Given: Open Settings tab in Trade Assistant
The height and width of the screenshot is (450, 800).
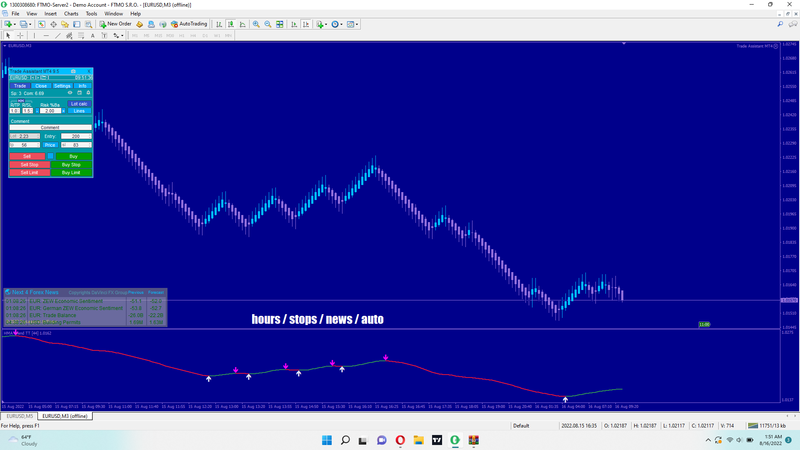Looking at the screenshot, I should pyautogui.click(x=62, y=86).
